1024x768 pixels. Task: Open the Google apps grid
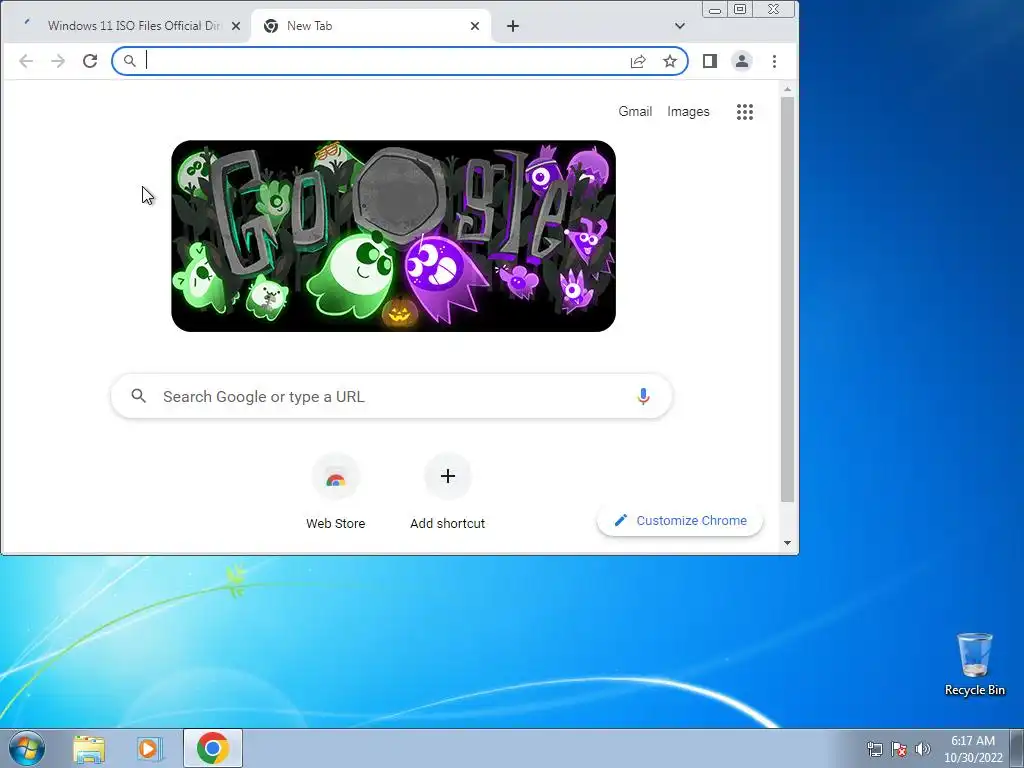click(x=745, y=112)
